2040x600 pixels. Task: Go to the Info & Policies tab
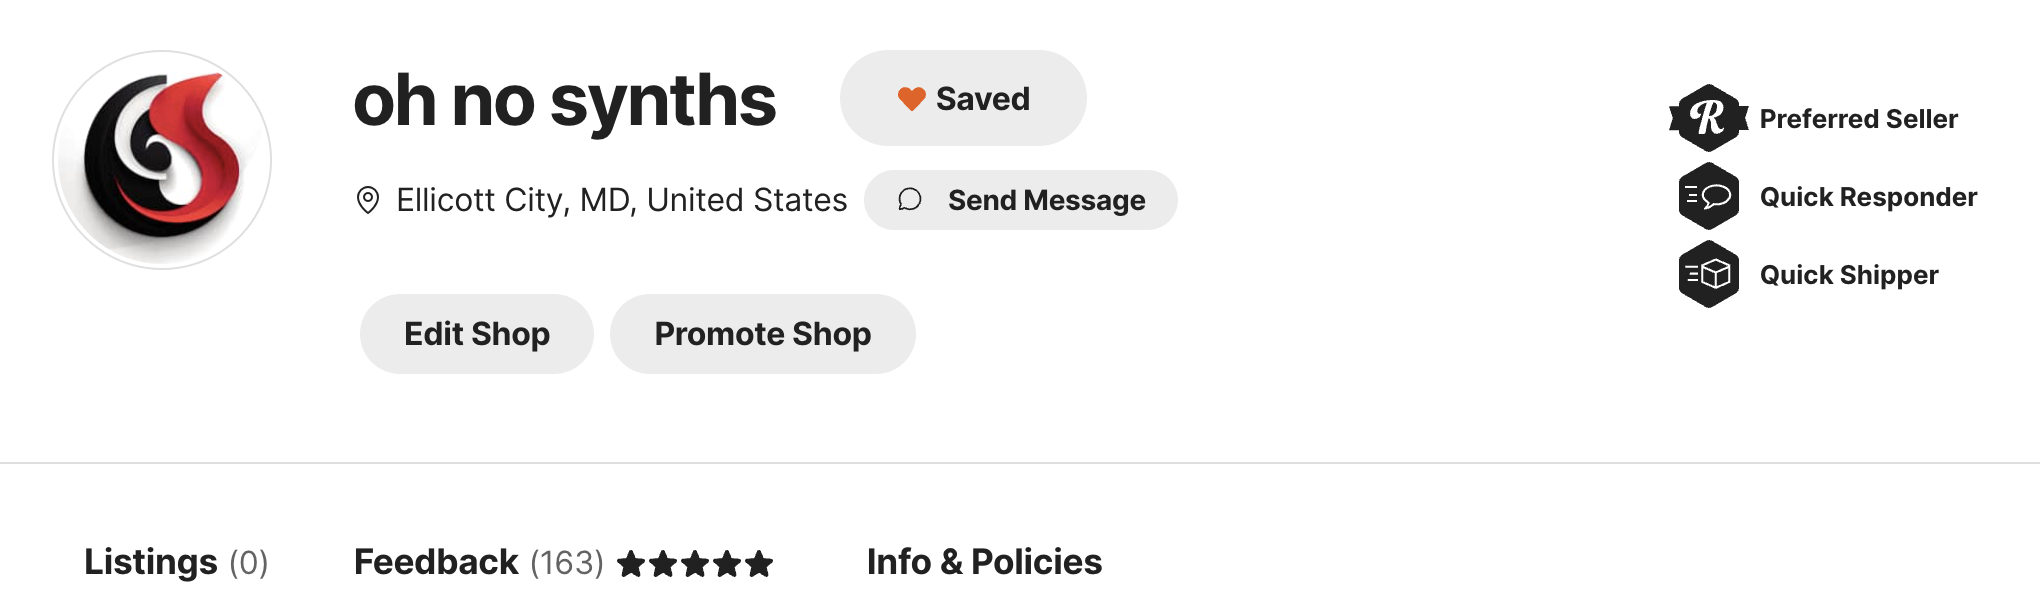pos(984,562)
